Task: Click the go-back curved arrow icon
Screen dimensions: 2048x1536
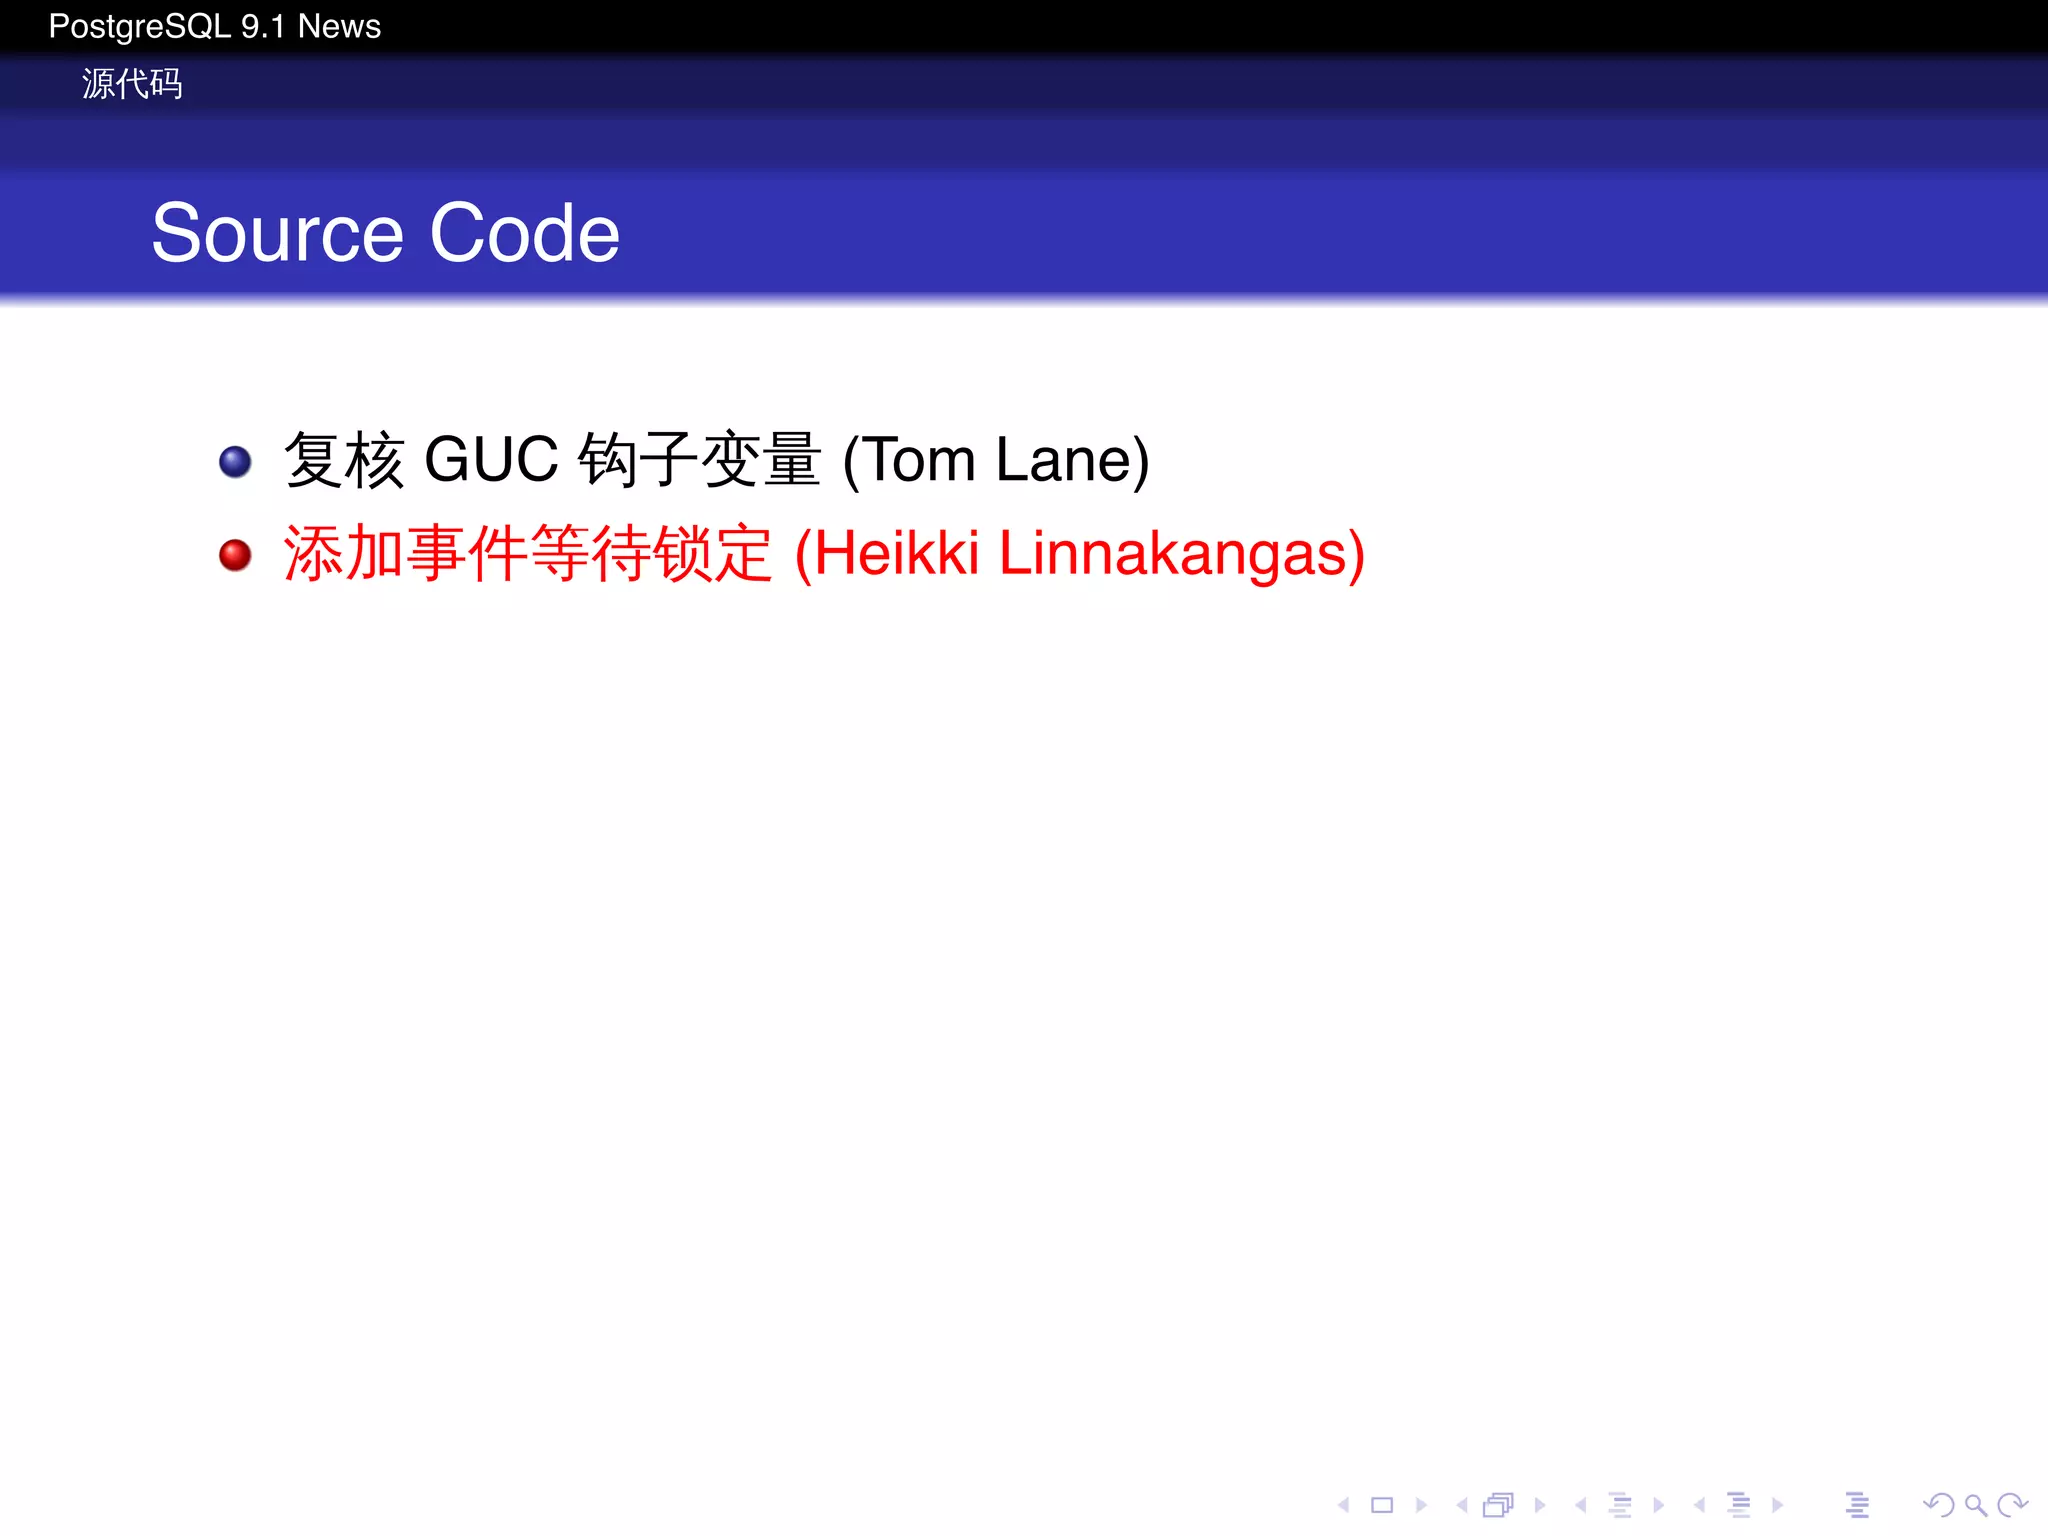Action: pyautogui.click(x=1939, y=1504)
